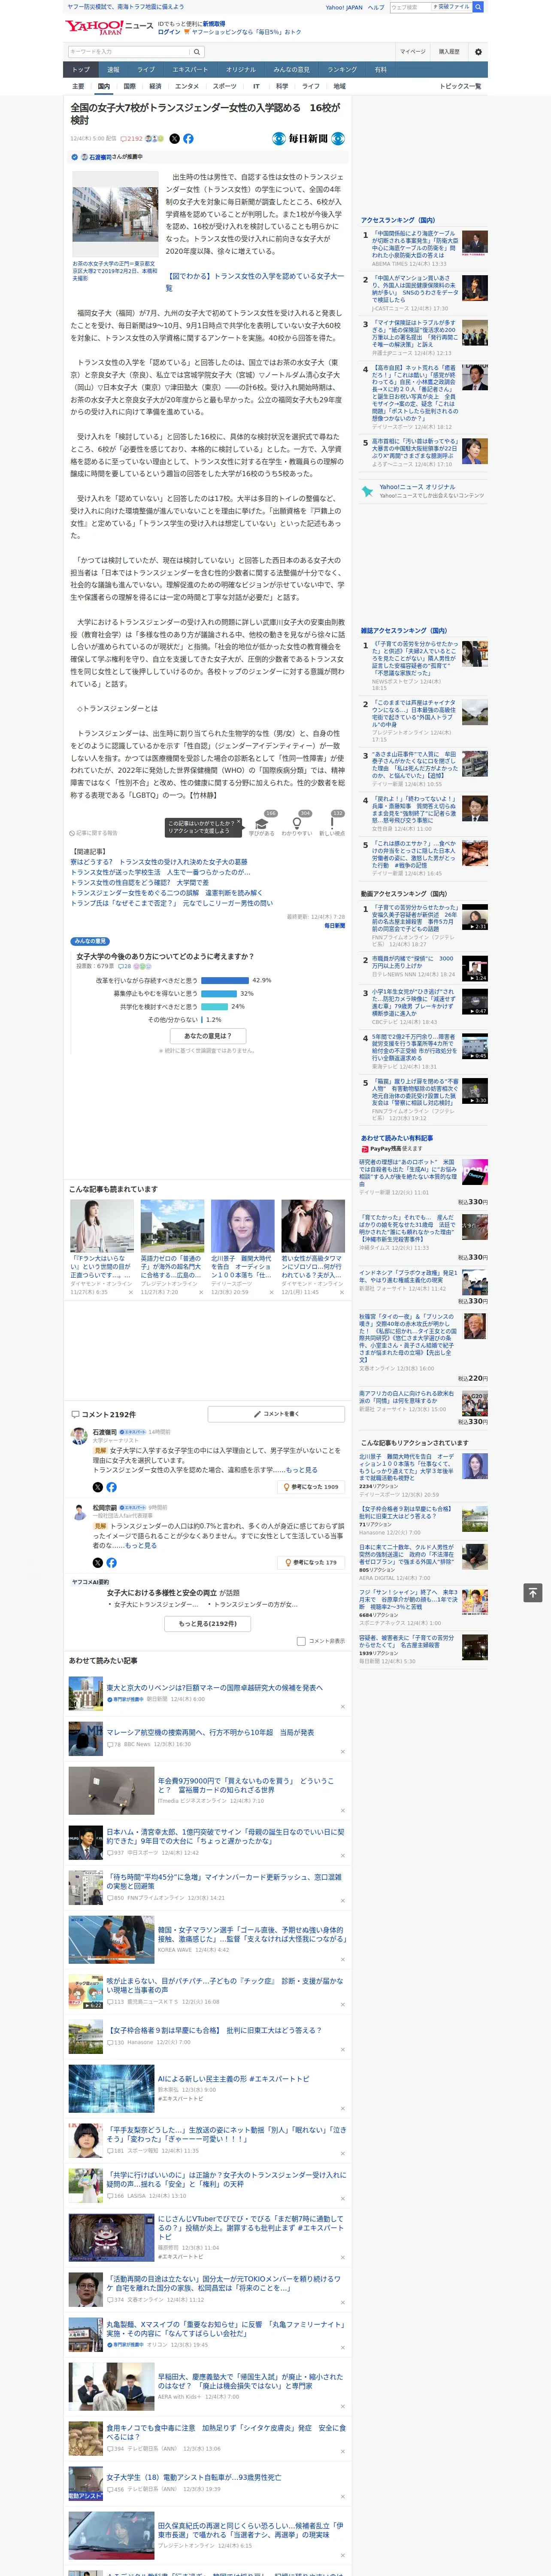
Task: Open マイページ link in header
Action: pyautogui.click(x=412, y=51)
